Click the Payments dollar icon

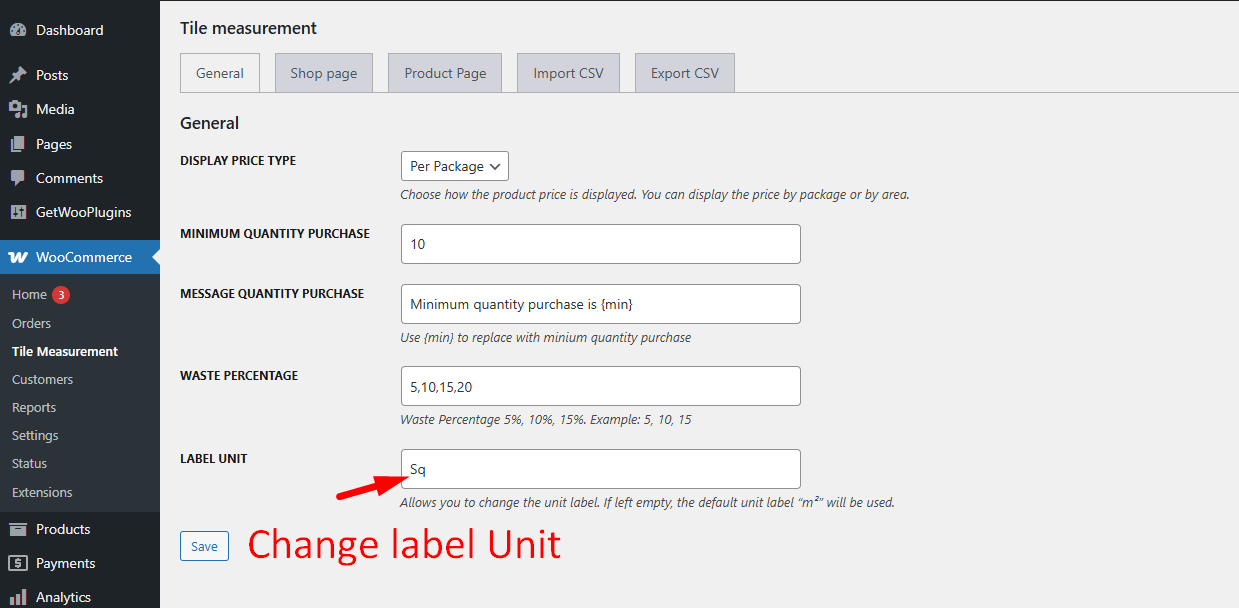(x=18, y=563)
